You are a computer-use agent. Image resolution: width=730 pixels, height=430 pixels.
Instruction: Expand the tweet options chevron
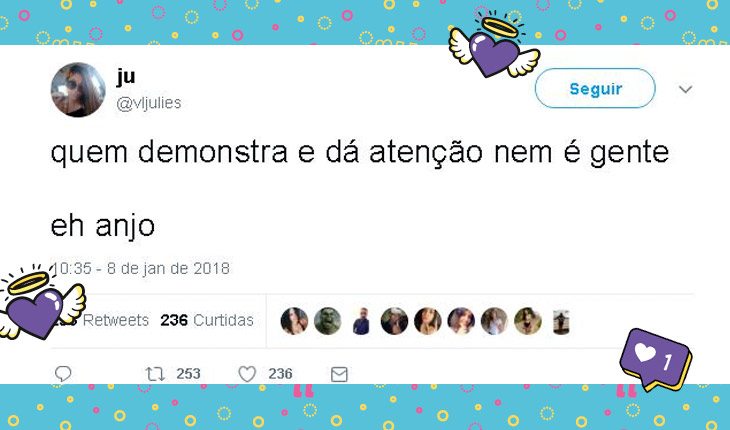coord(685,89)
